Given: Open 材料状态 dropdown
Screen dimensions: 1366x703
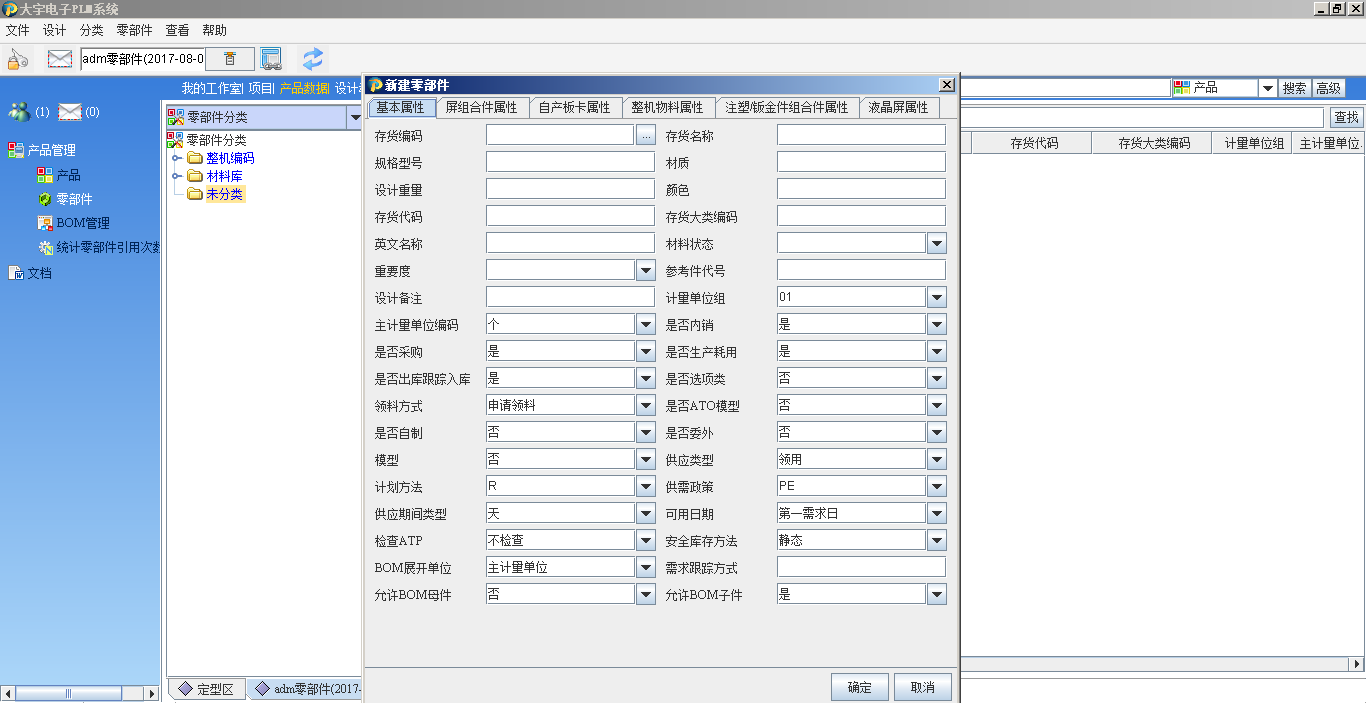Looking at the screenshot, I should [x=936, y=243].
